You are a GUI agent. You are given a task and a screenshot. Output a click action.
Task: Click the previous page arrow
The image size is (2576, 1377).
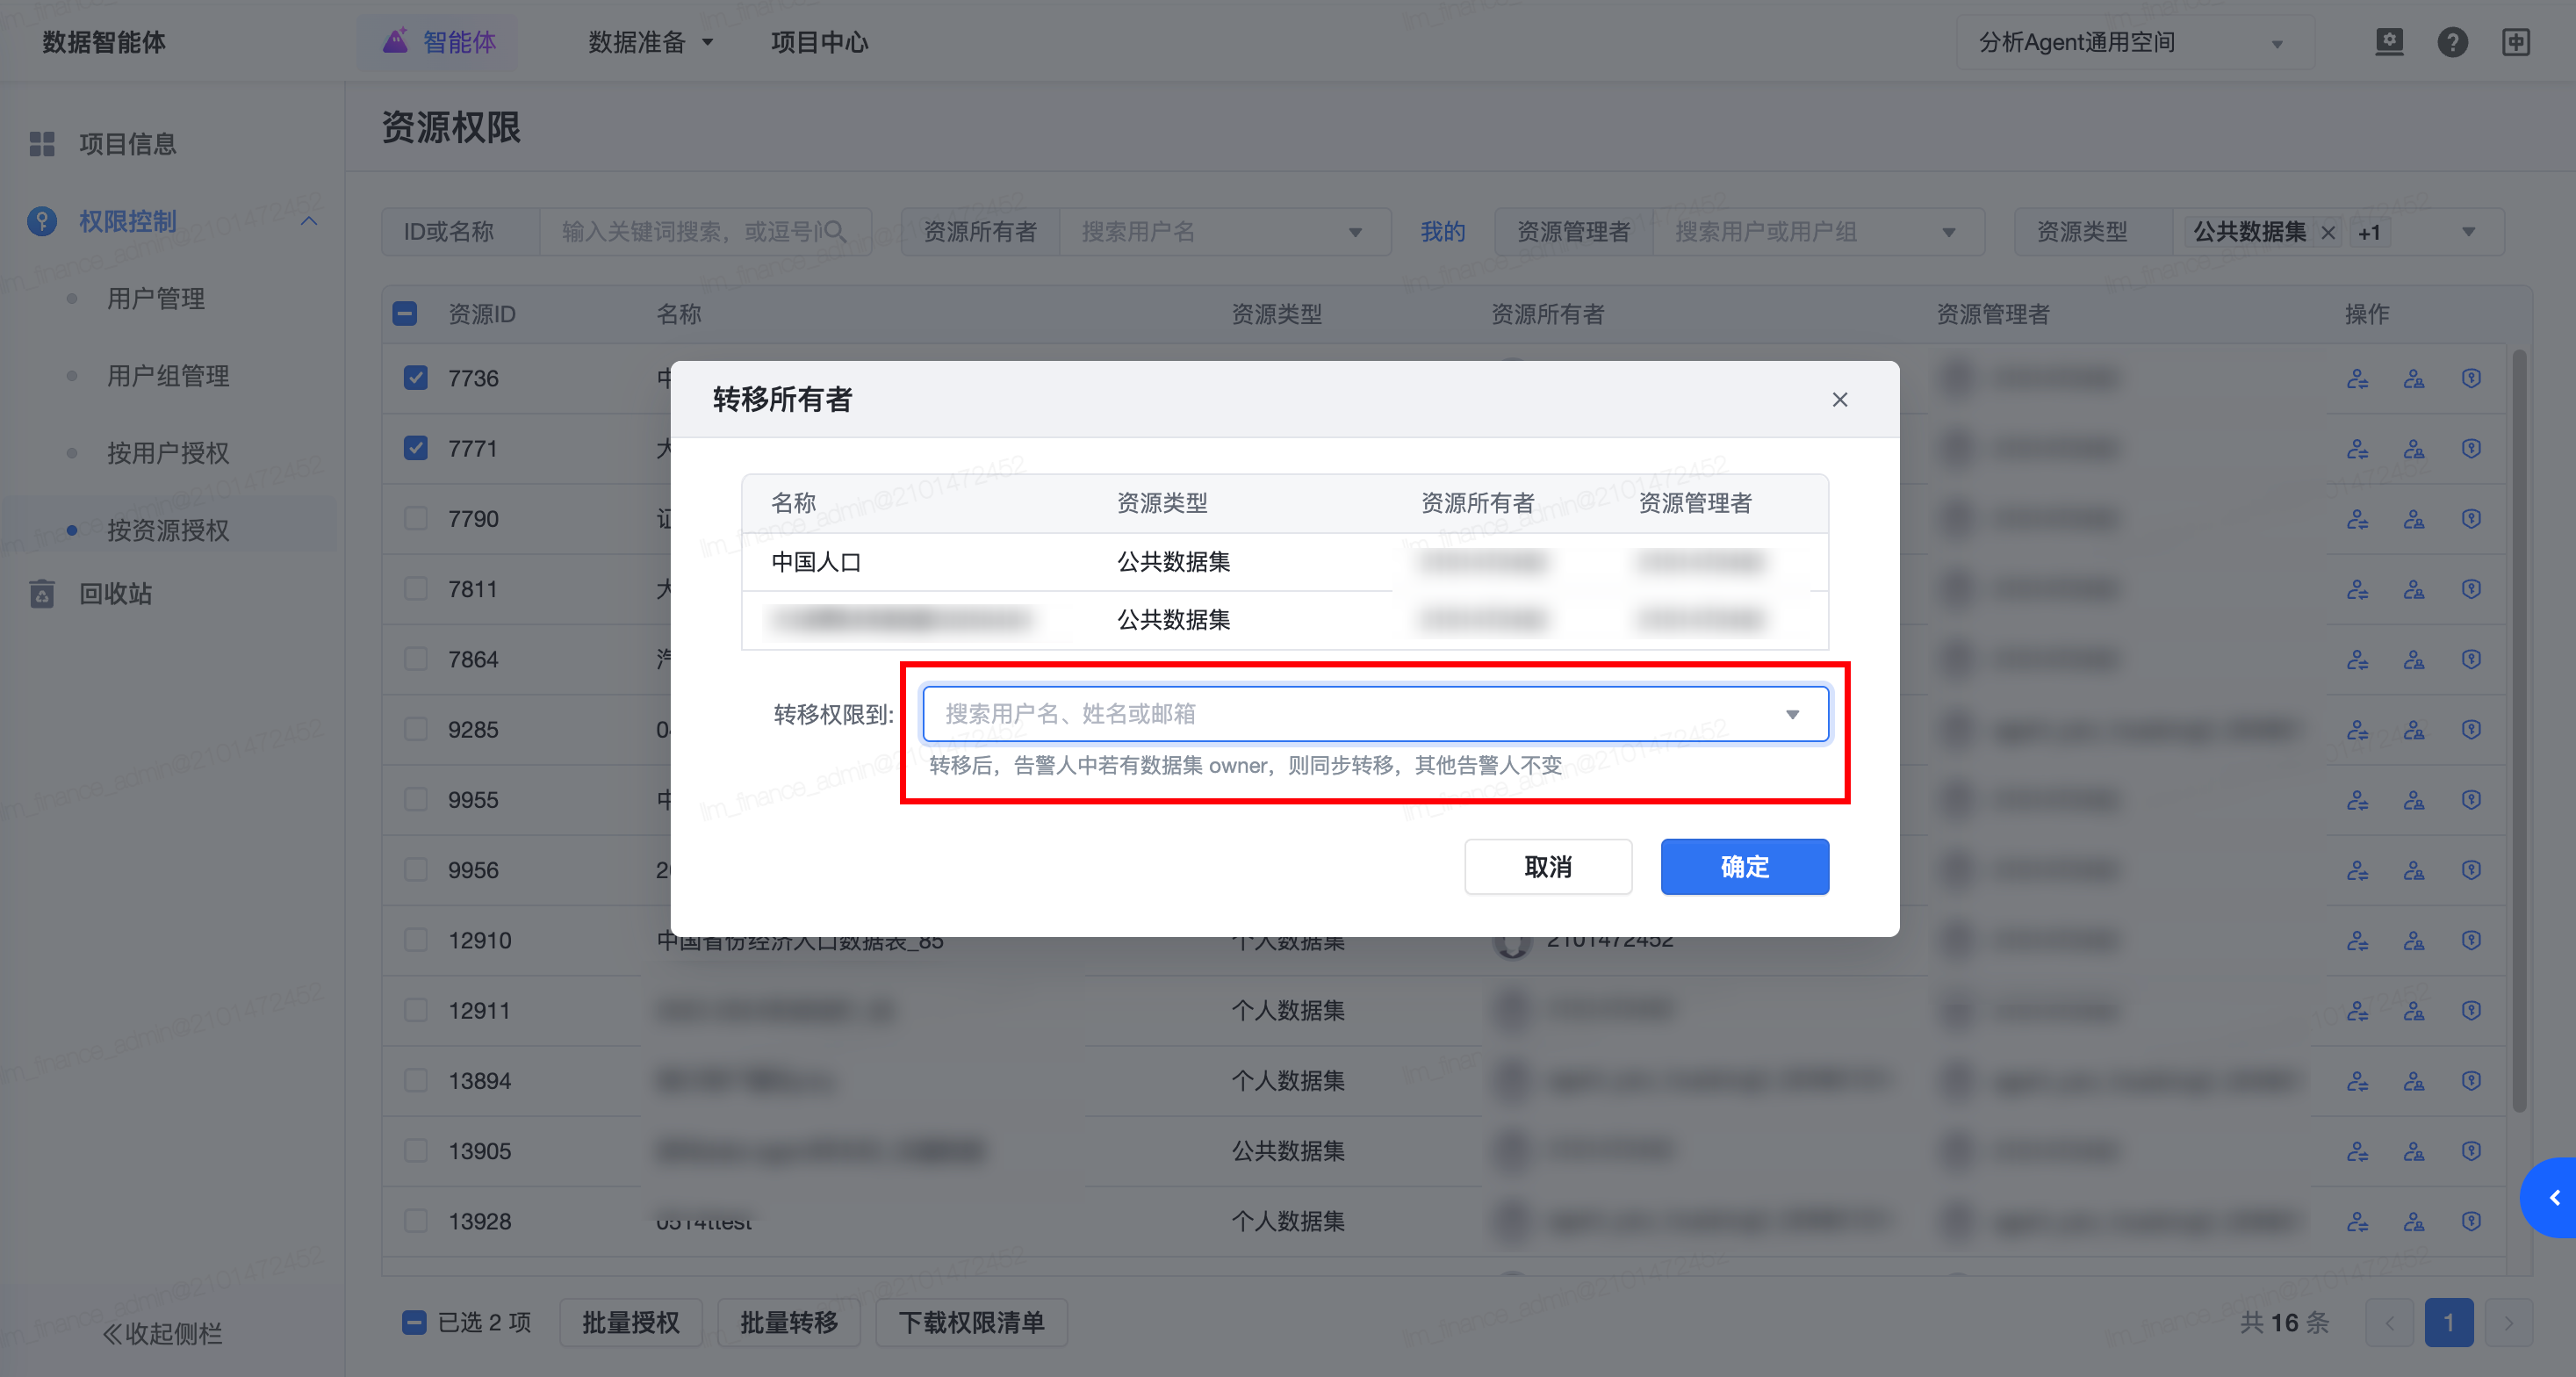pyautogui.click(x=2390, y=1323)
